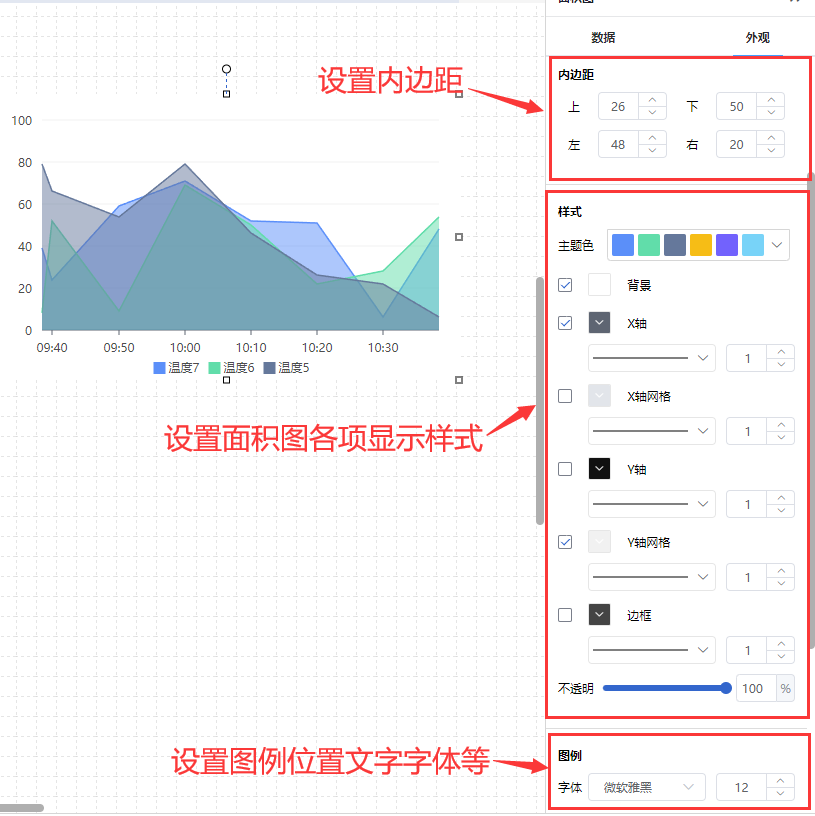Pick the purple theme color swatch
Viewport: 815px width, 816px height.
click(x=727, y=245)
